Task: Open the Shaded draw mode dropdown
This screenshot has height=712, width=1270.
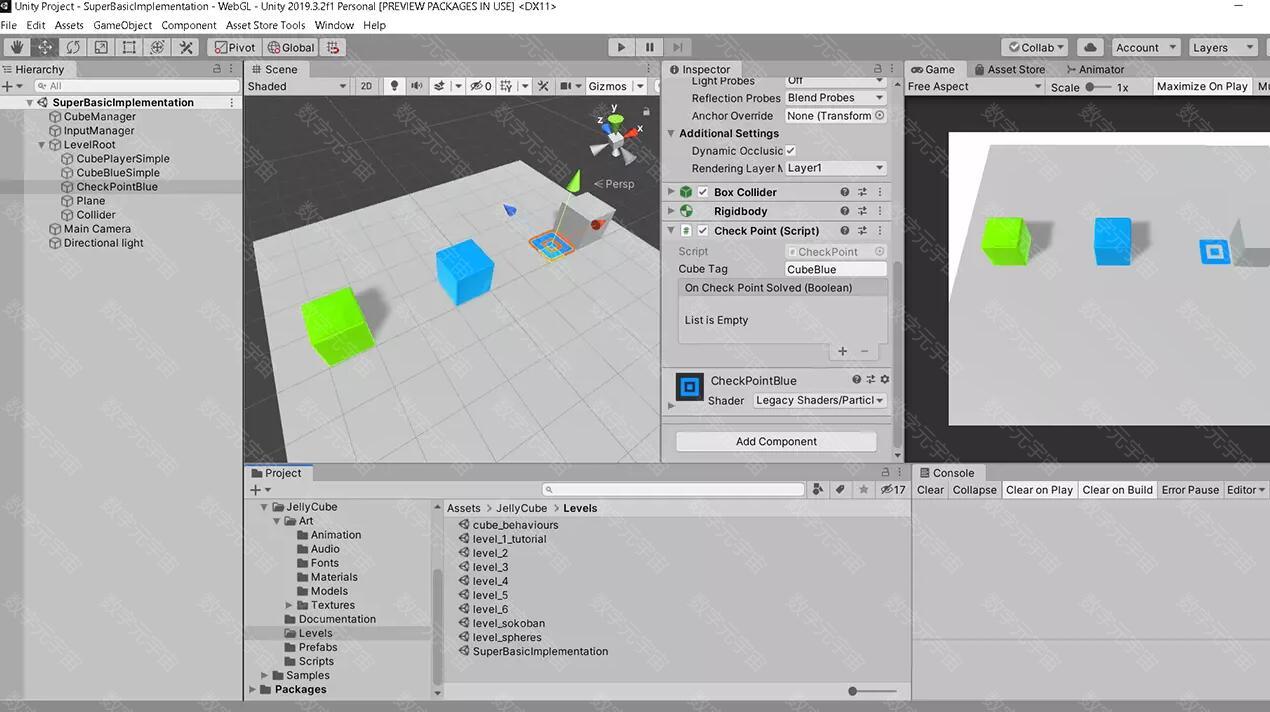Action: (x=297, y=86)
